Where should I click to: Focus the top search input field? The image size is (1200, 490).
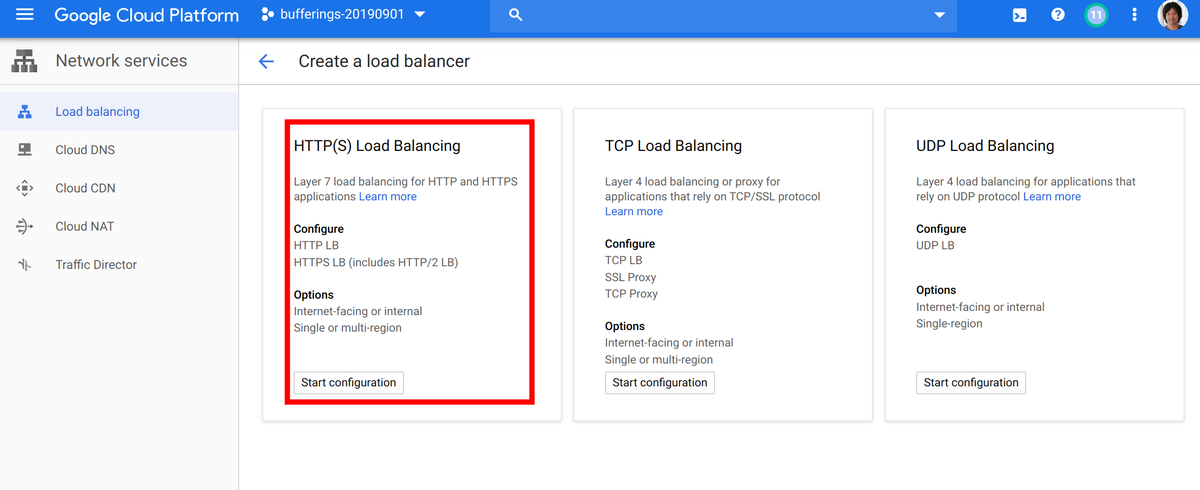pos(723,15)
